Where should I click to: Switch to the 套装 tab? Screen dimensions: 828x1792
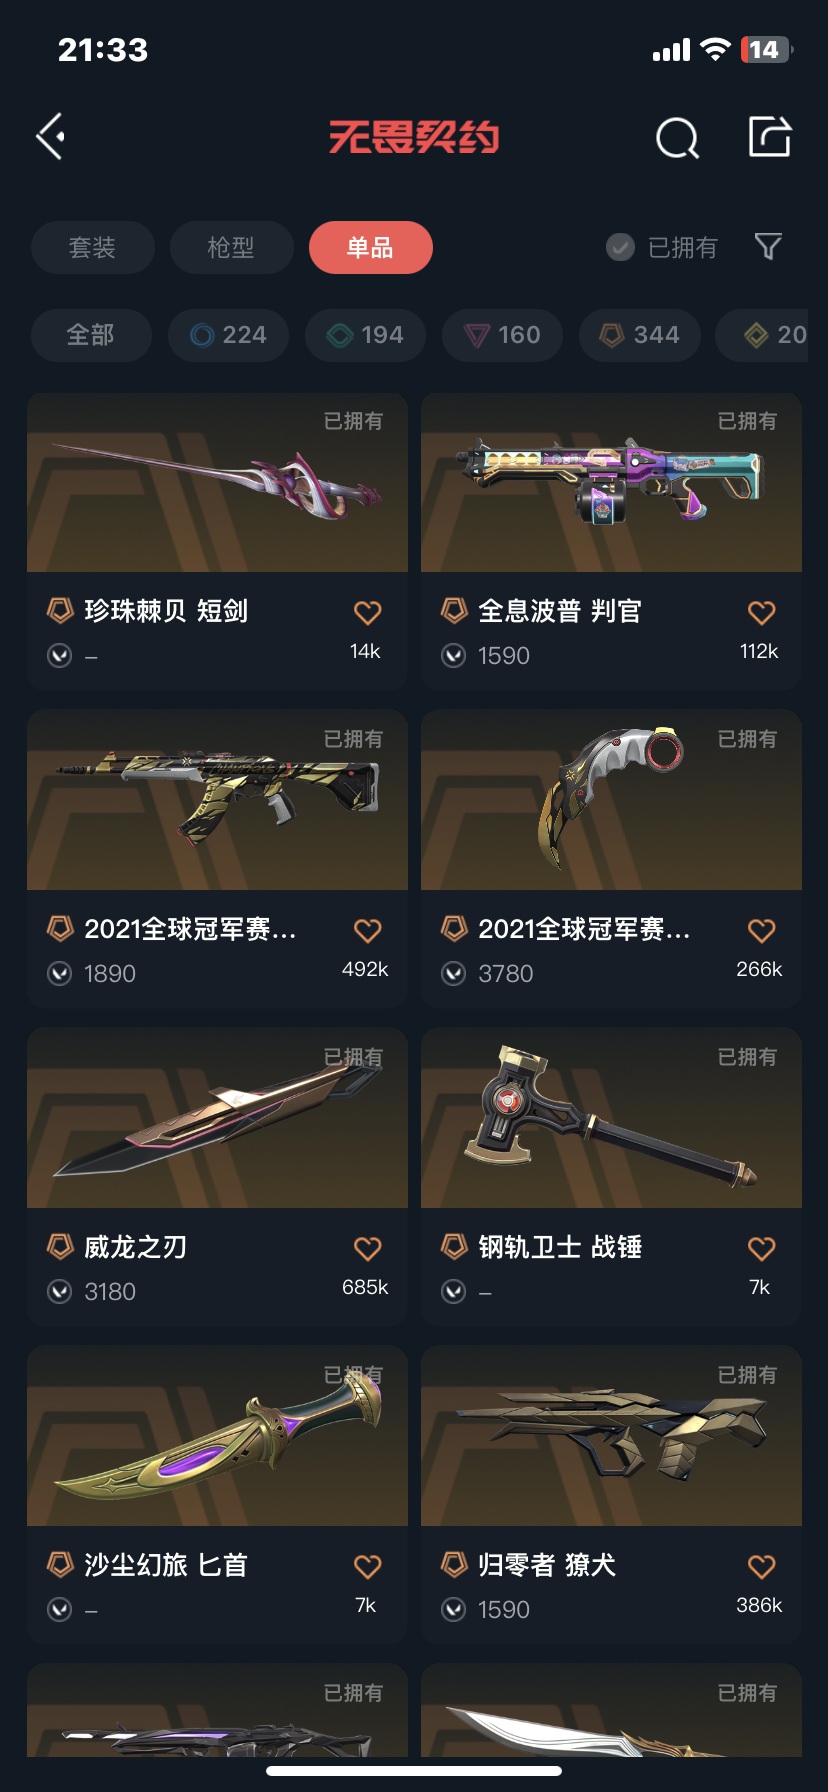(x=93, y=247)
